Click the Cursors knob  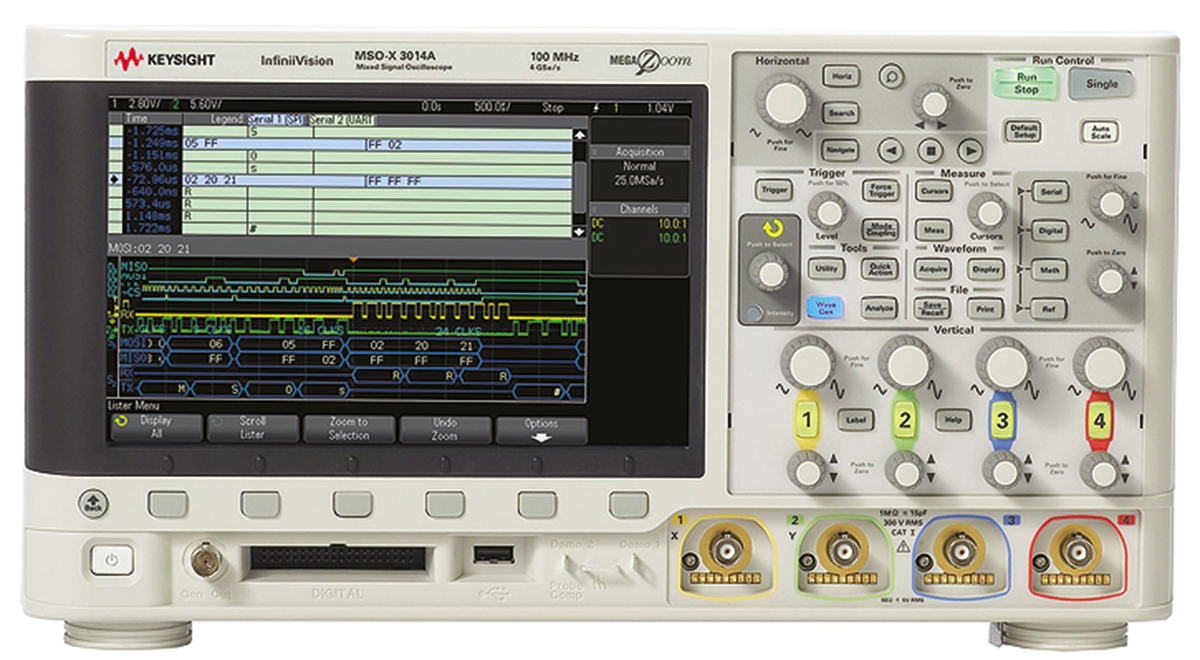[987, 212]
